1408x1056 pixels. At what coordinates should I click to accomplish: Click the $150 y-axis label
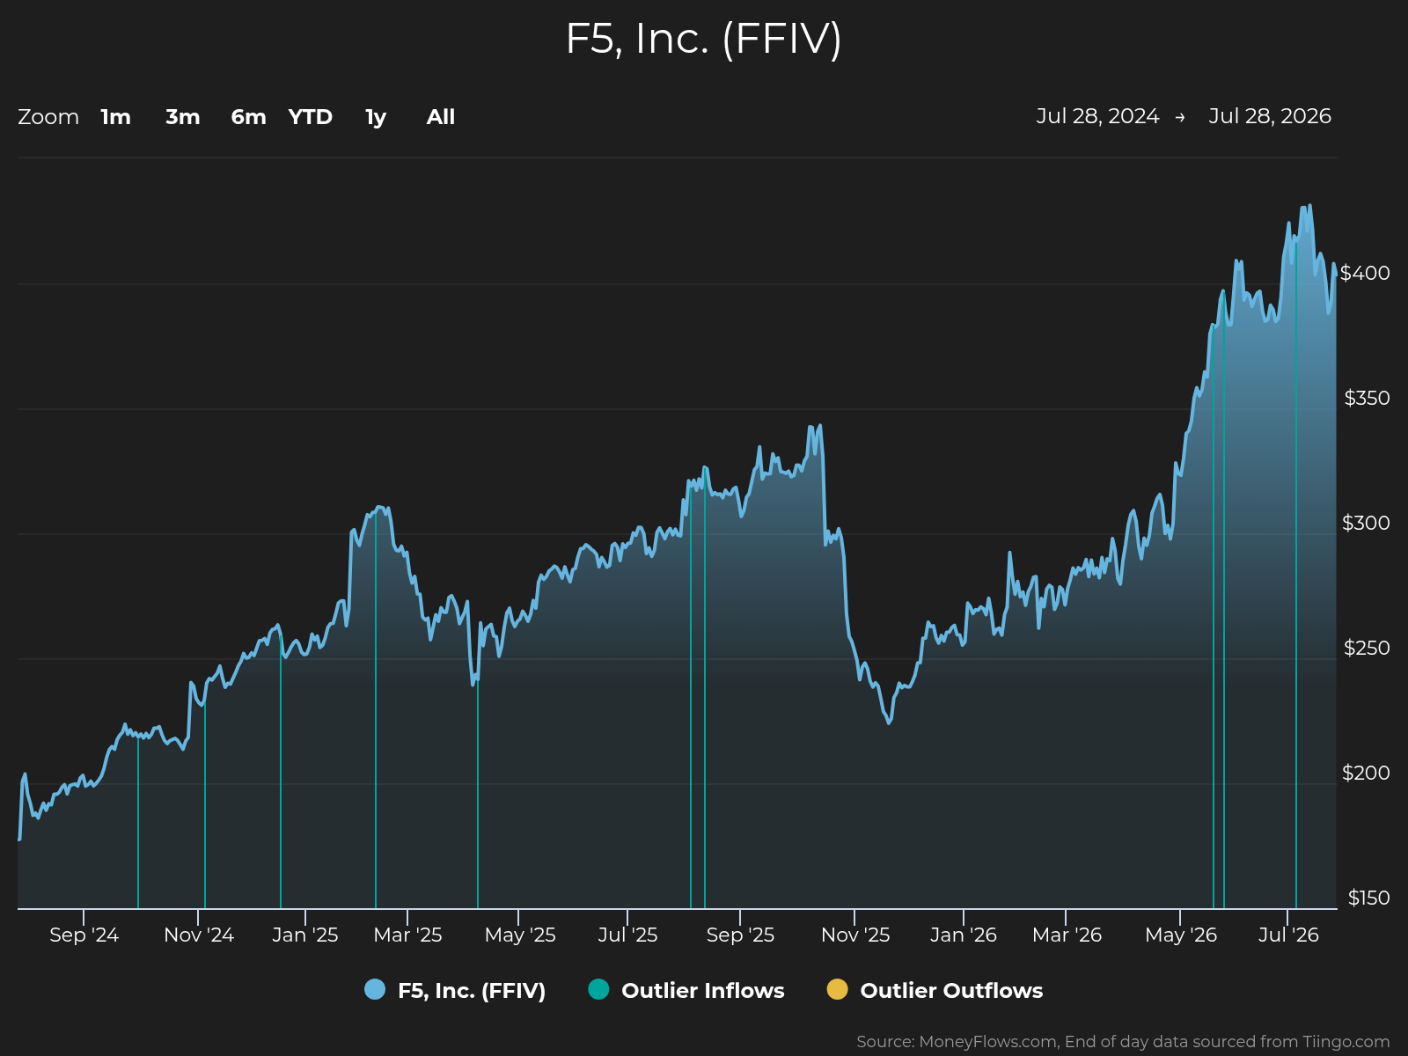point(1369,898)
